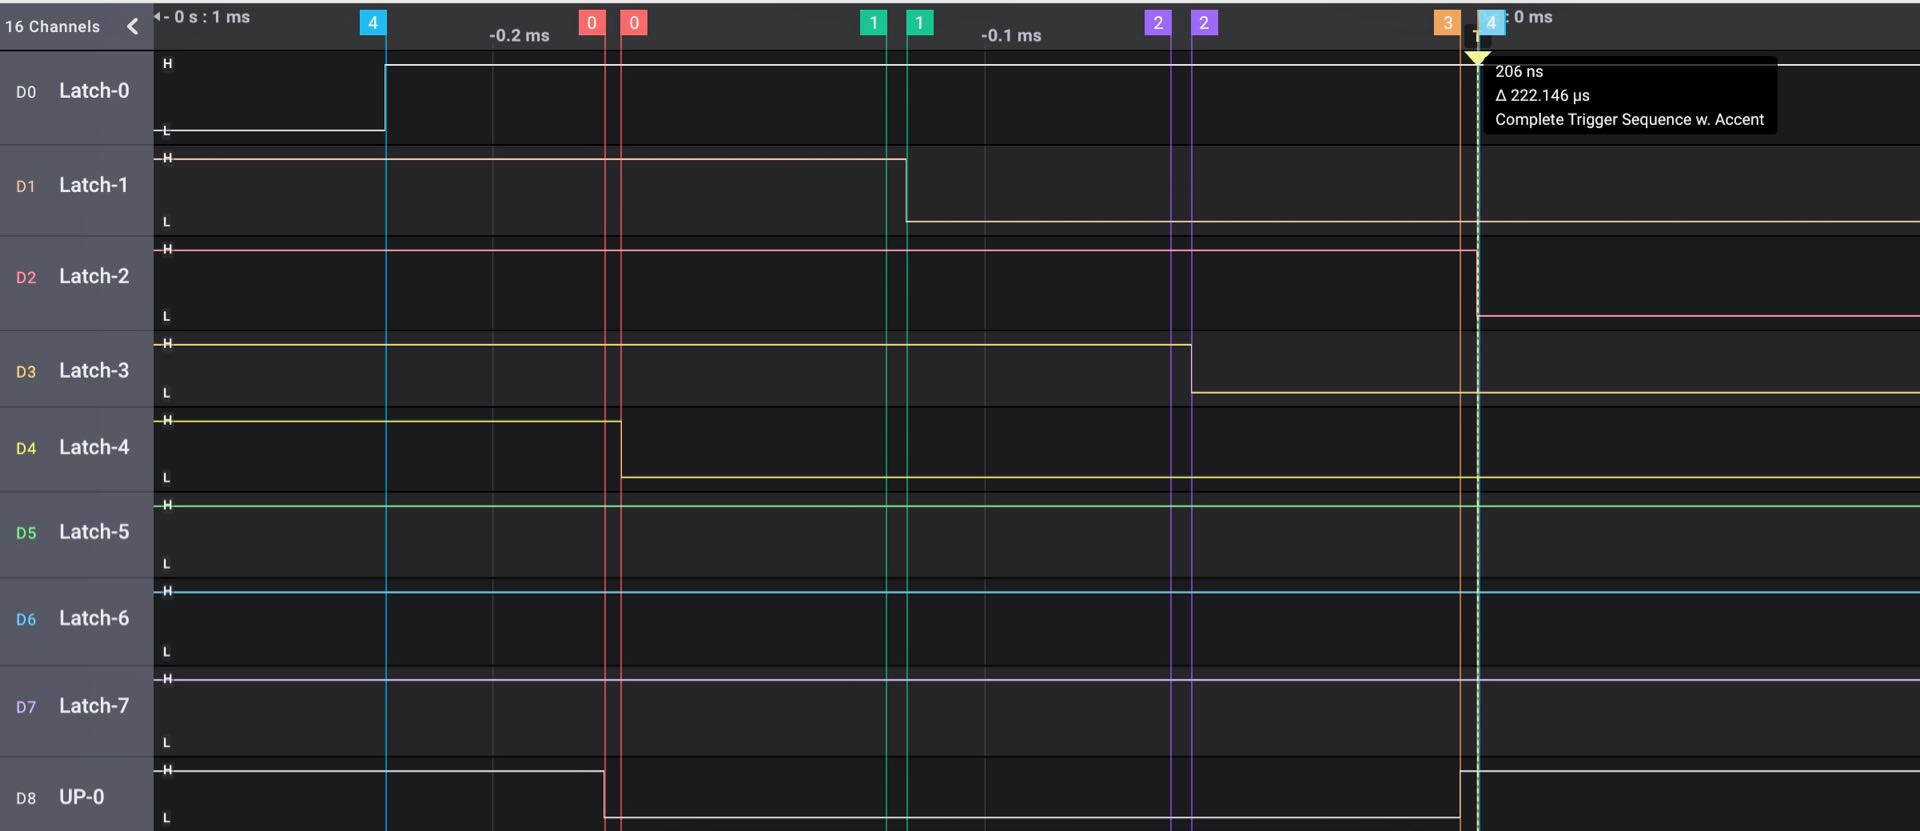Select the Latch-1 channel label
Image resolution: width=1920 pixels, height=831 pixels.
click(x=93, y=185)
